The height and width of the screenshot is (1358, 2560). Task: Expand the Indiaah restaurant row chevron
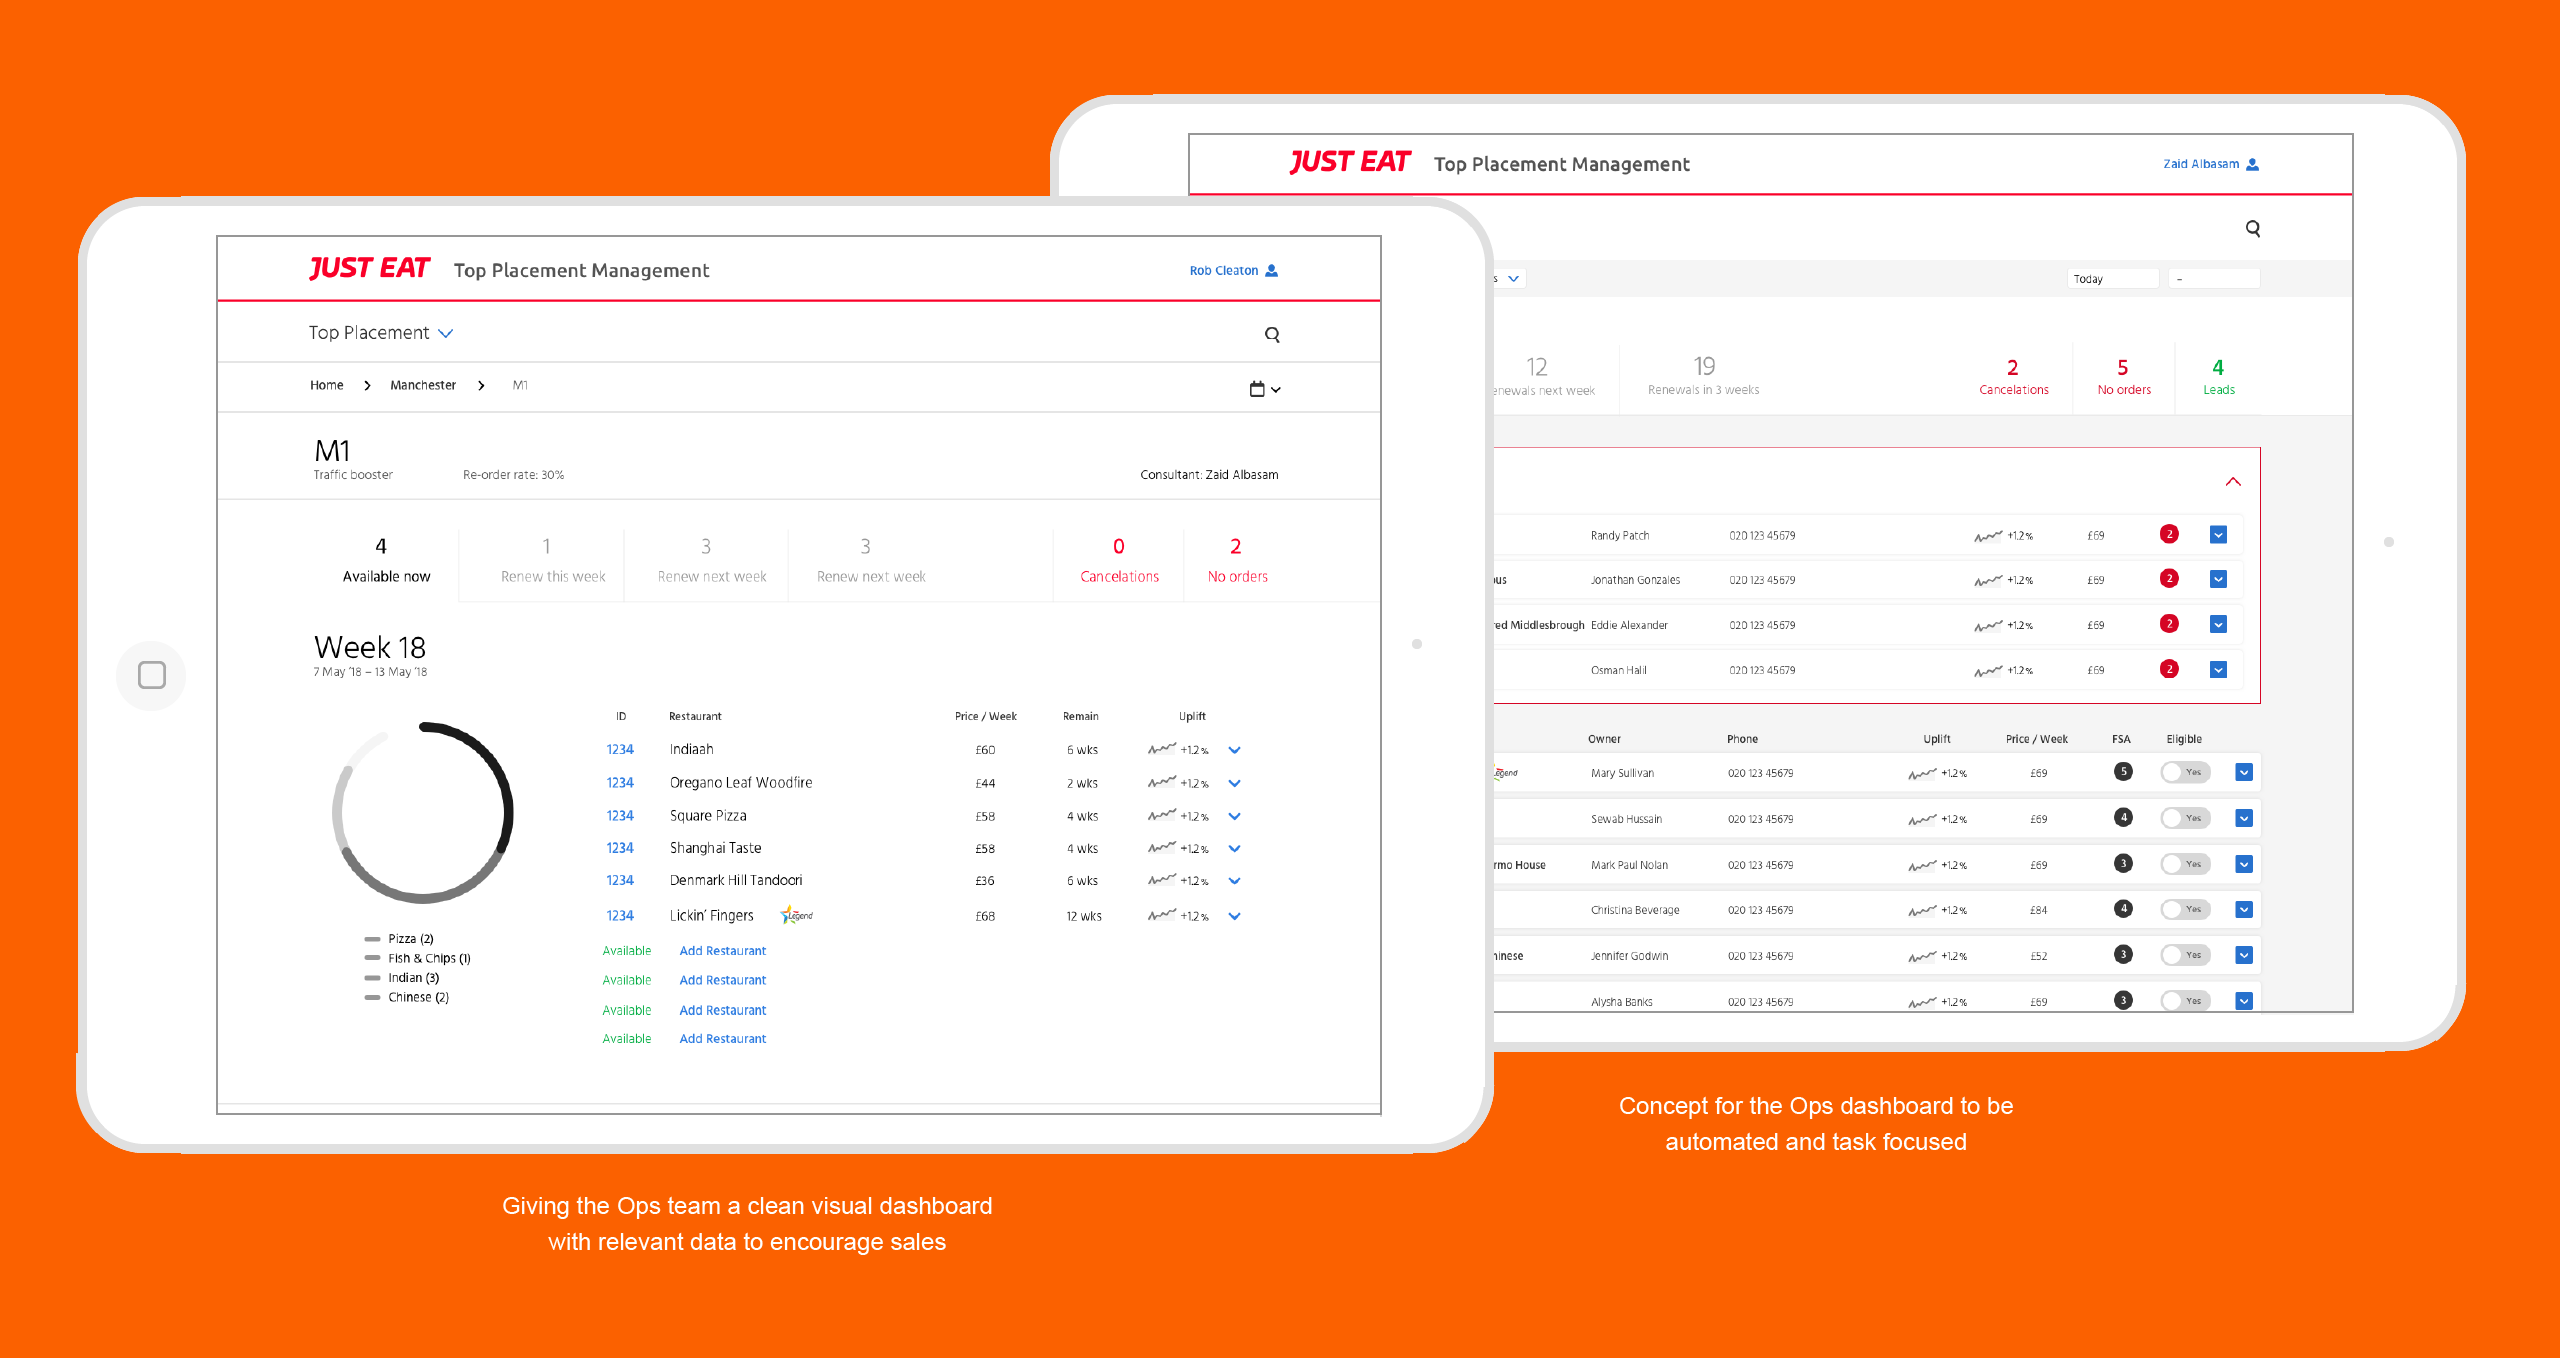1235,750
